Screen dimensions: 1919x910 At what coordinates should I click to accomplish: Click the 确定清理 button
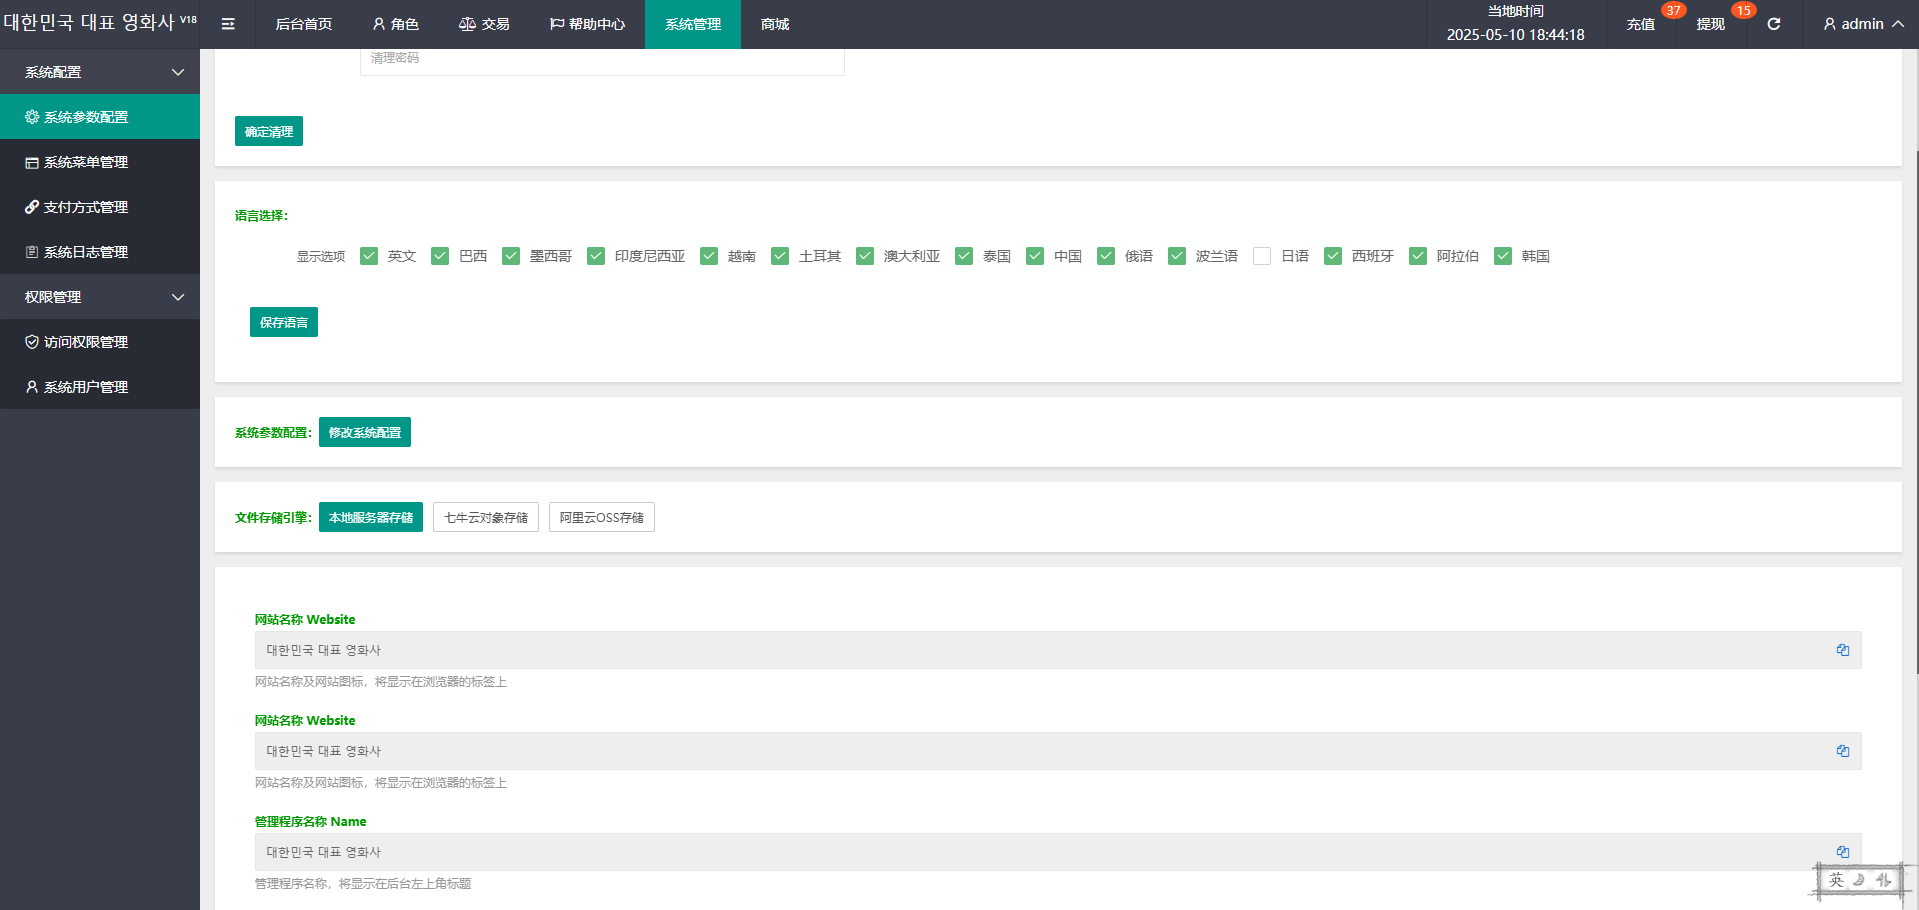pyautogui.click(x=269, y=131)
